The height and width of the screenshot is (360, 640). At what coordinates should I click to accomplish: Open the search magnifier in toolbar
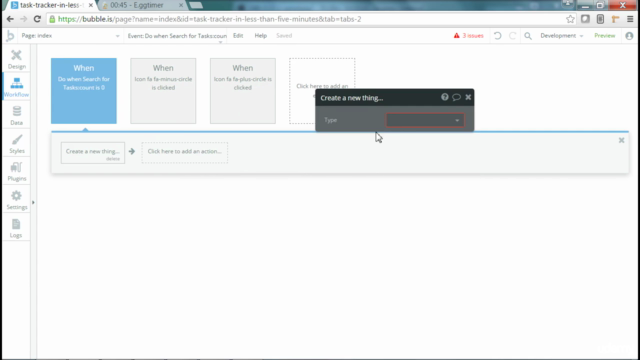coord(528,36)
